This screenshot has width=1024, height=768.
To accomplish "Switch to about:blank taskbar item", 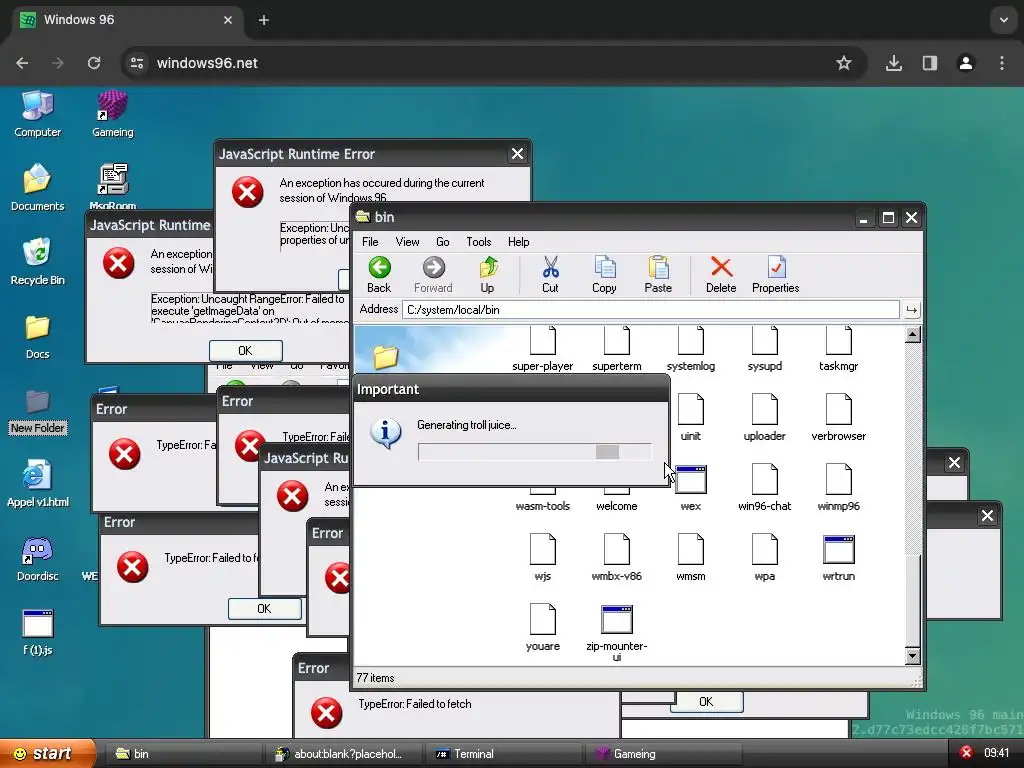I will 343,754.
